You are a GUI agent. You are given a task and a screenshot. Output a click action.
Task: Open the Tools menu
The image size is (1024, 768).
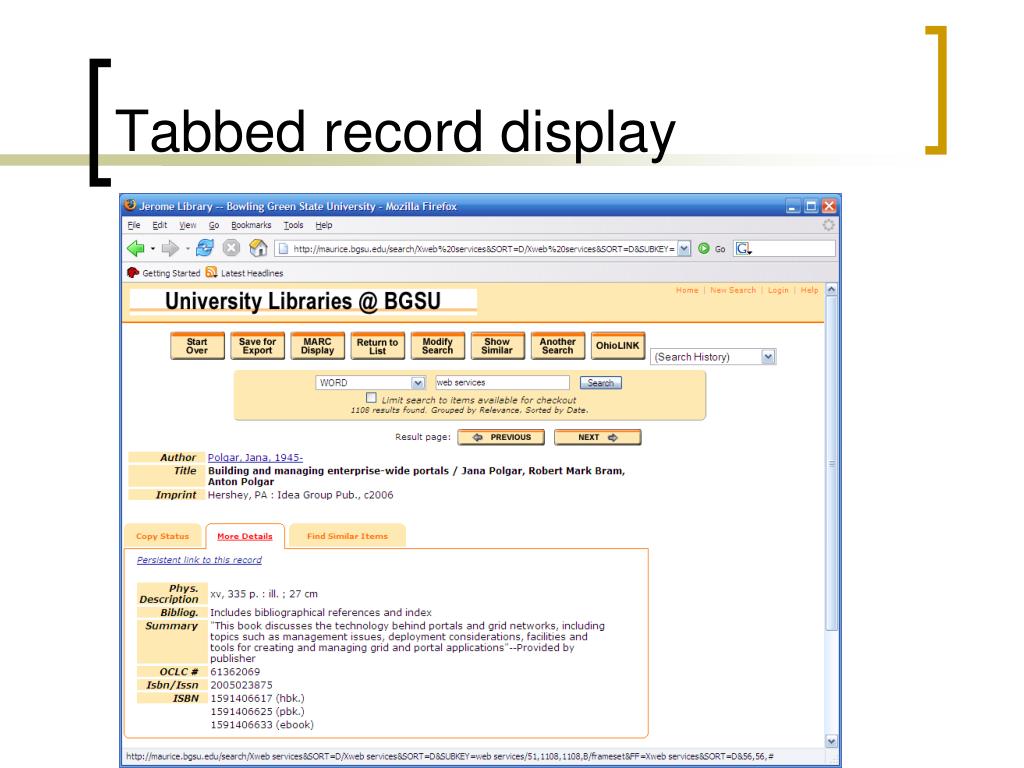tap(293, 225)
